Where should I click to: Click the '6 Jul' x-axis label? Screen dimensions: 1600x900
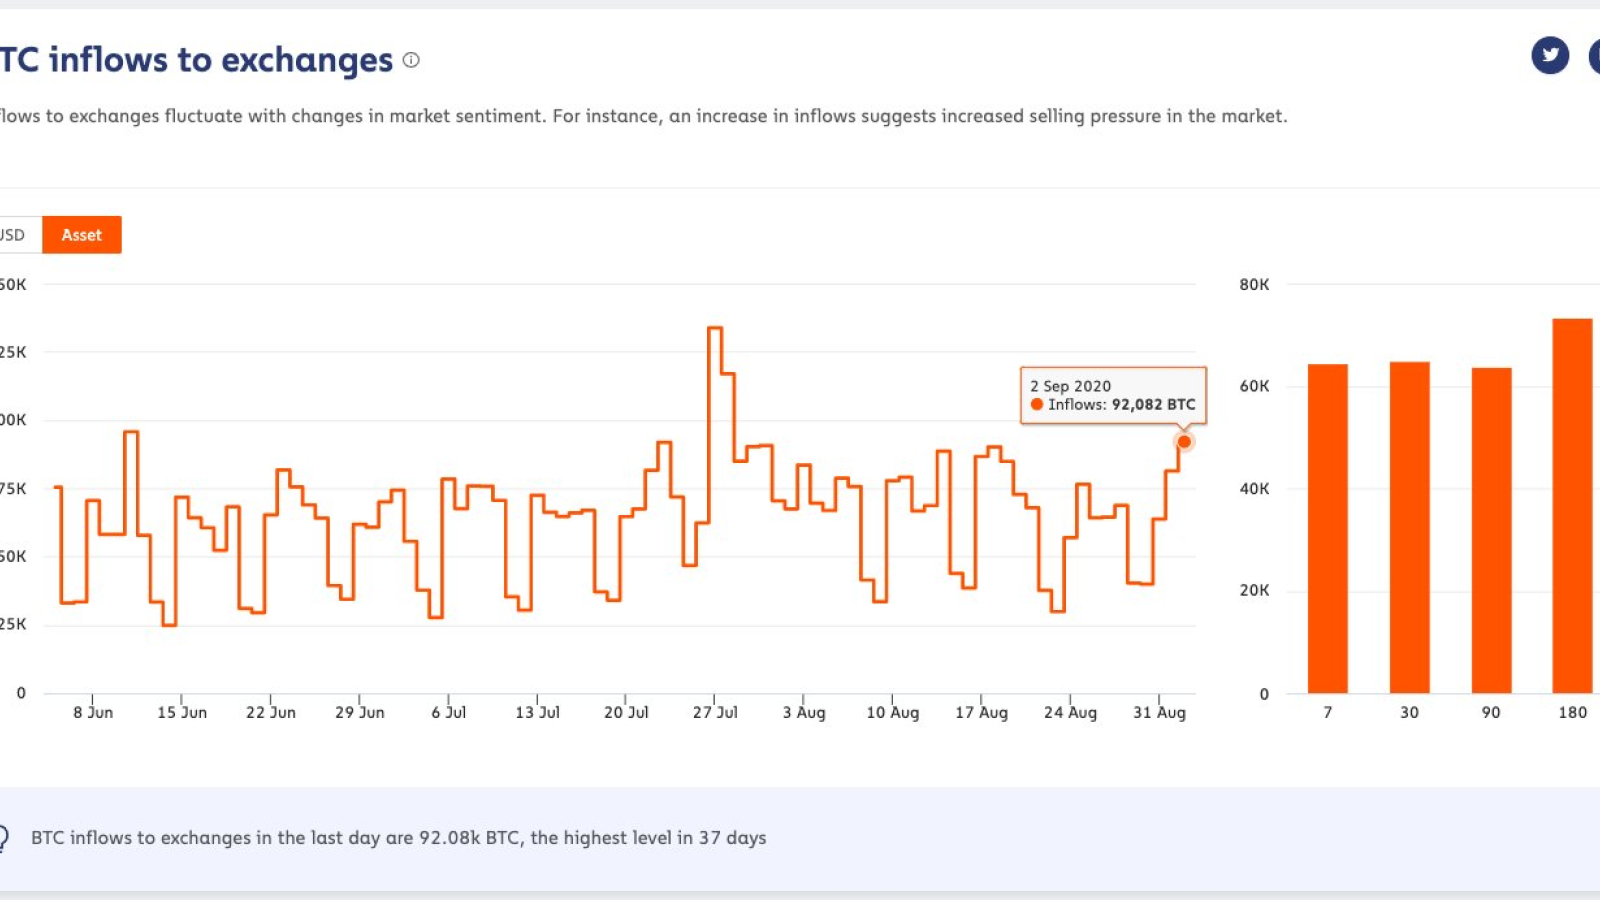(449, 712)
